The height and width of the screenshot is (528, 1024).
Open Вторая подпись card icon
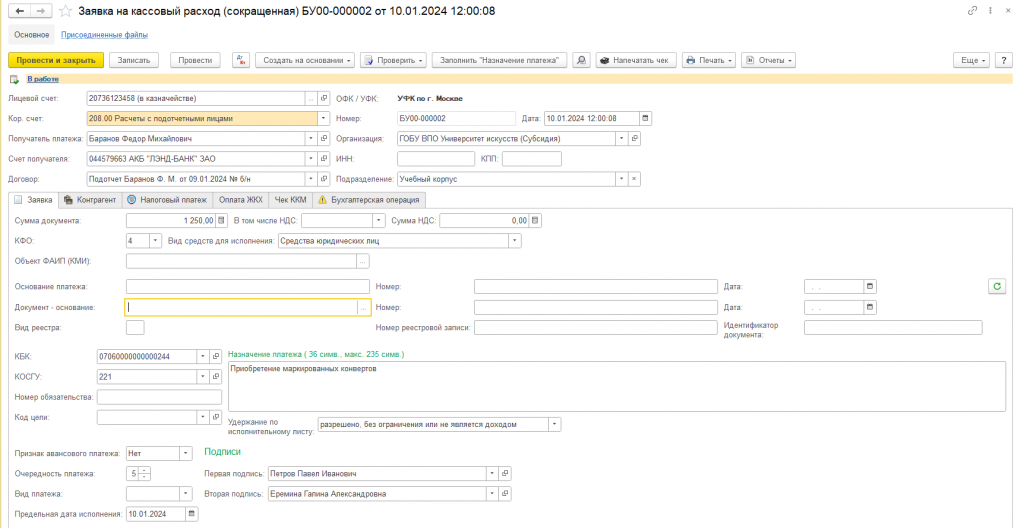click(x=505, y=494)
